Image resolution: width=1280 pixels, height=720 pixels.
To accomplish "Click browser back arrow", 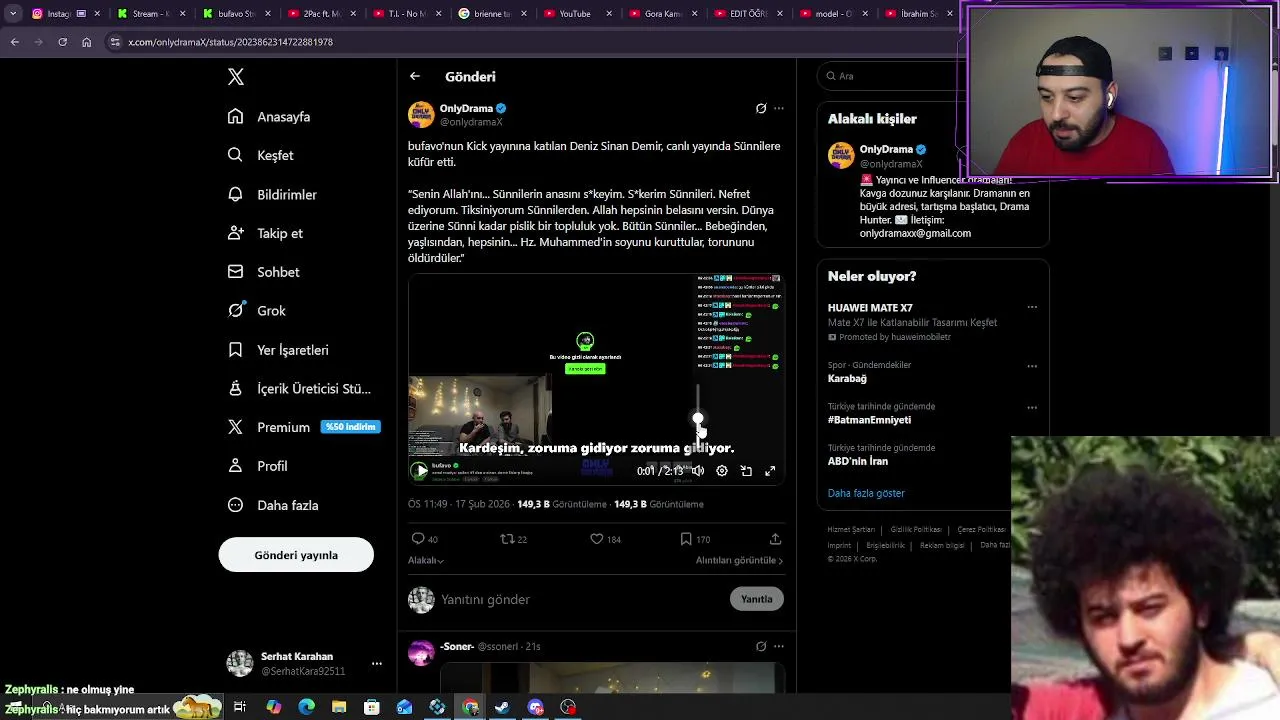I will 15,42.
